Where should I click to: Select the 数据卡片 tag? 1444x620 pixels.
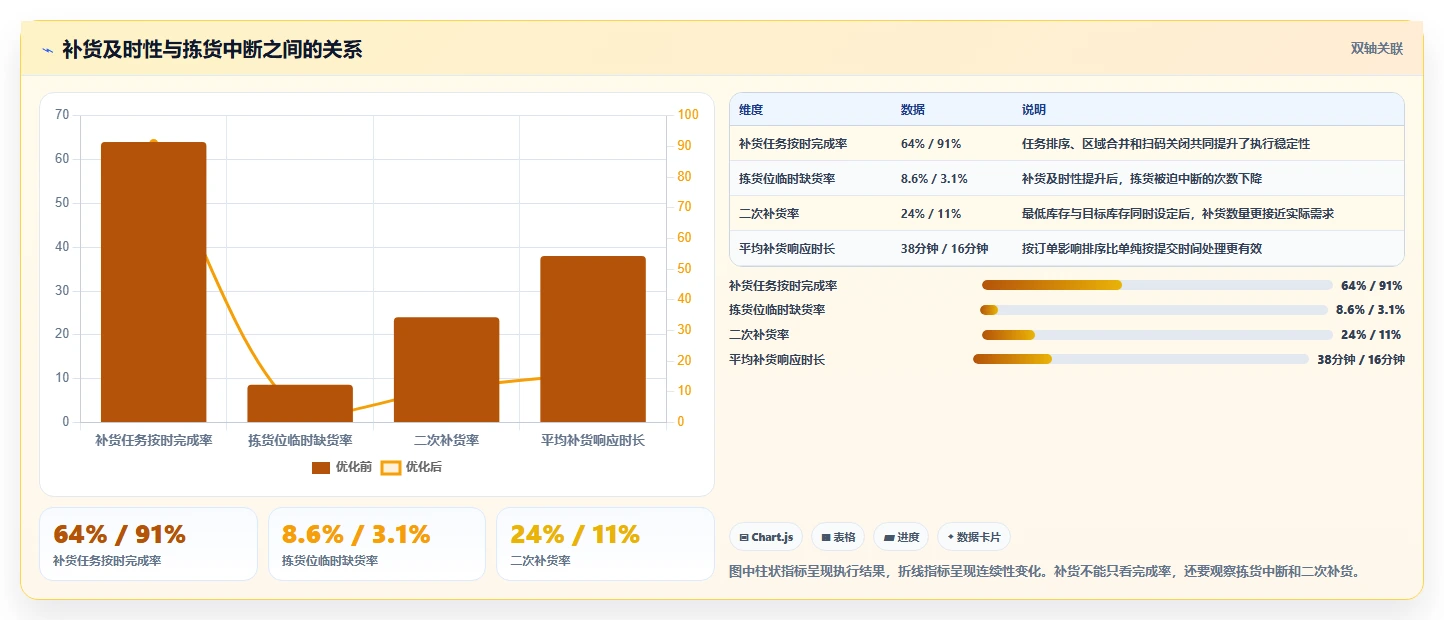[x=974, y=537]
